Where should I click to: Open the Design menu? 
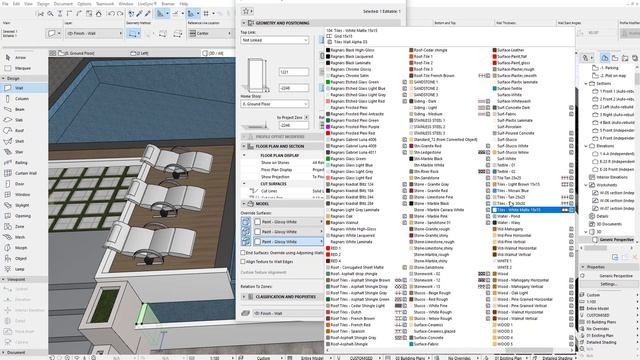(43, 4)
